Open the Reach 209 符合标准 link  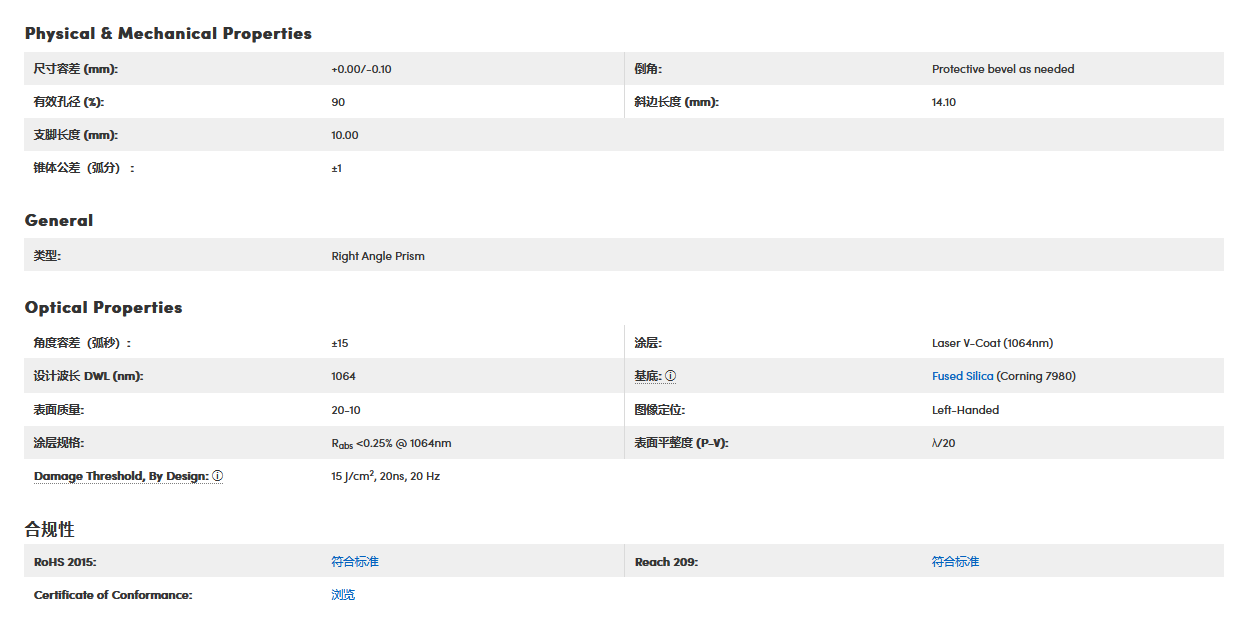coord(955,562)
